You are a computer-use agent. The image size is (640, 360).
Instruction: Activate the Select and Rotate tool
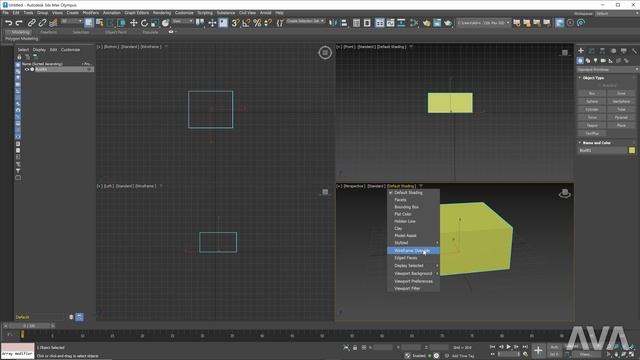point(144,23)
